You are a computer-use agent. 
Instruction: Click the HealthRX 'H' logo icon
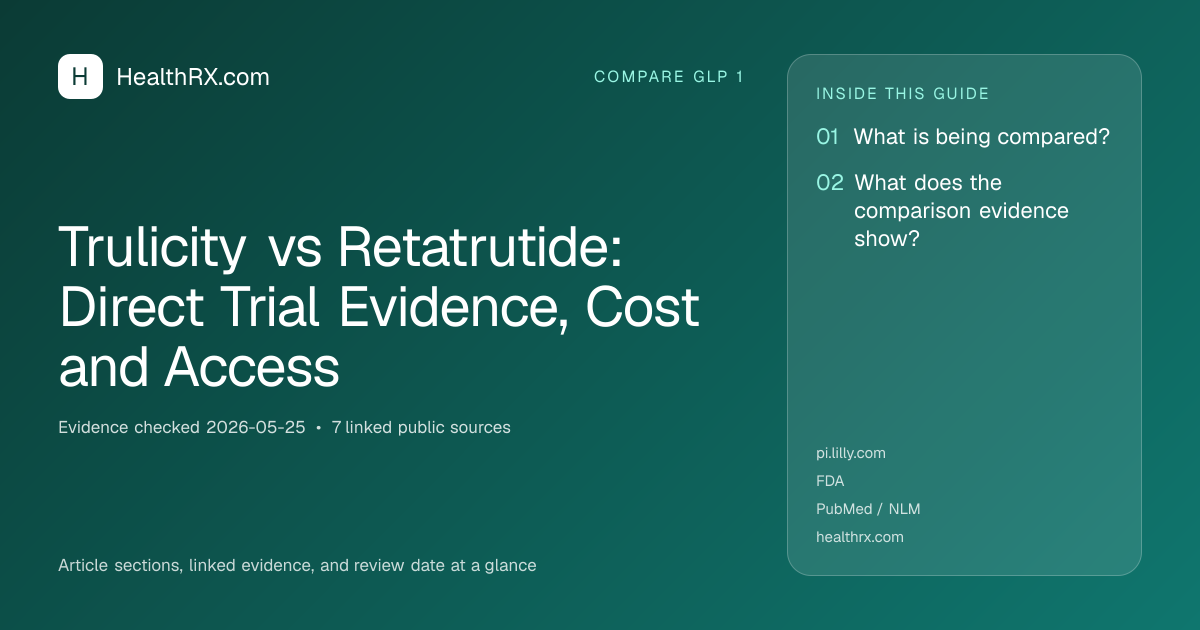tap(80, 77)
